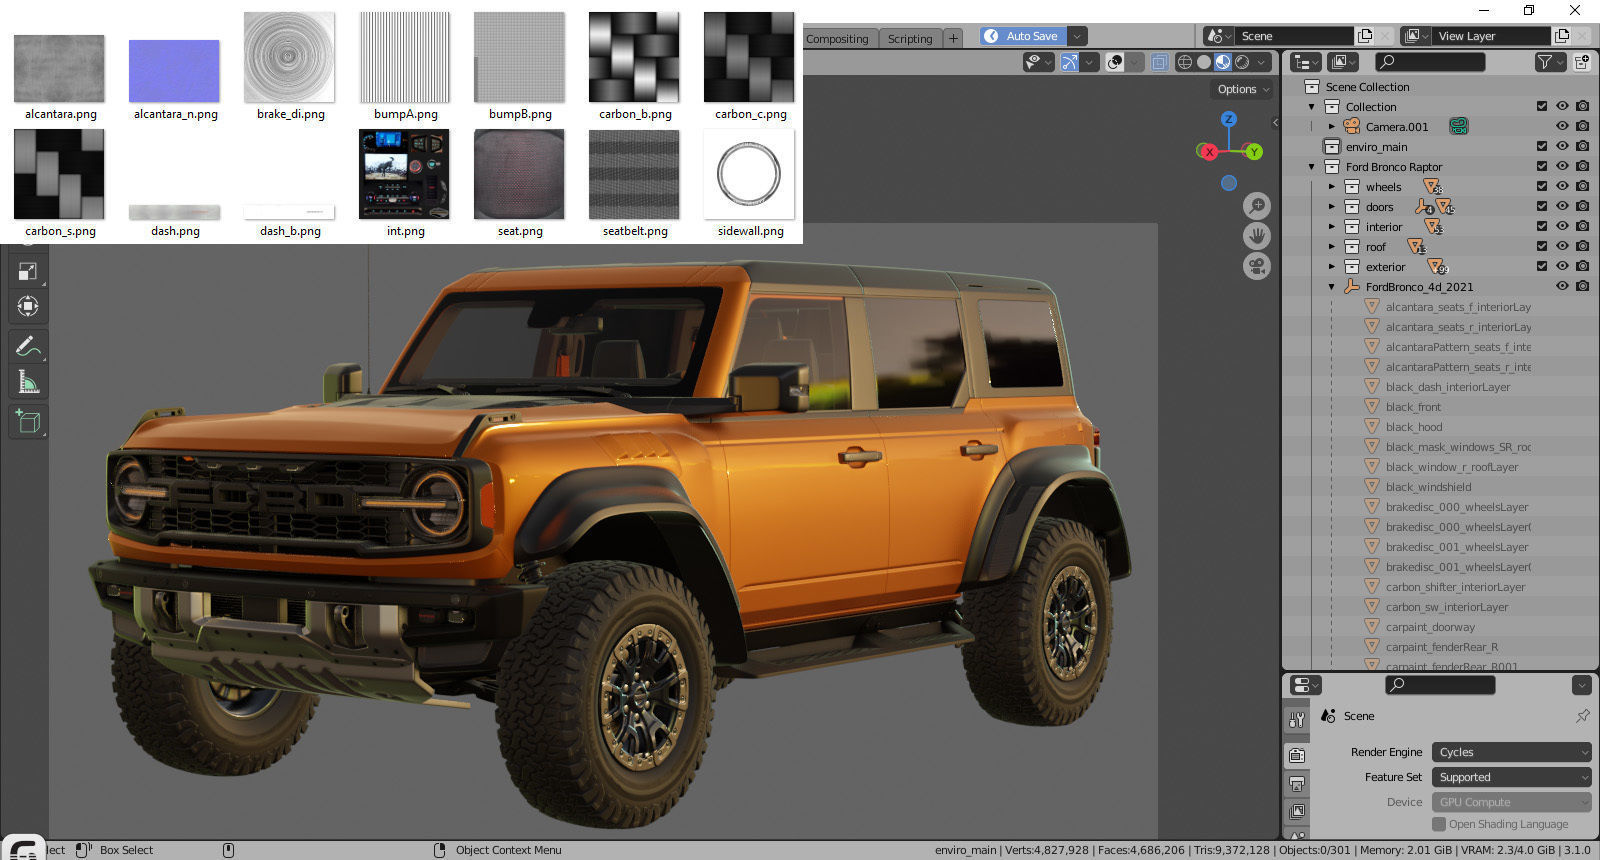The image size is (1600, 860).
Task: Tick the Open Shading Language checkbox
Action: (1439, 824)
